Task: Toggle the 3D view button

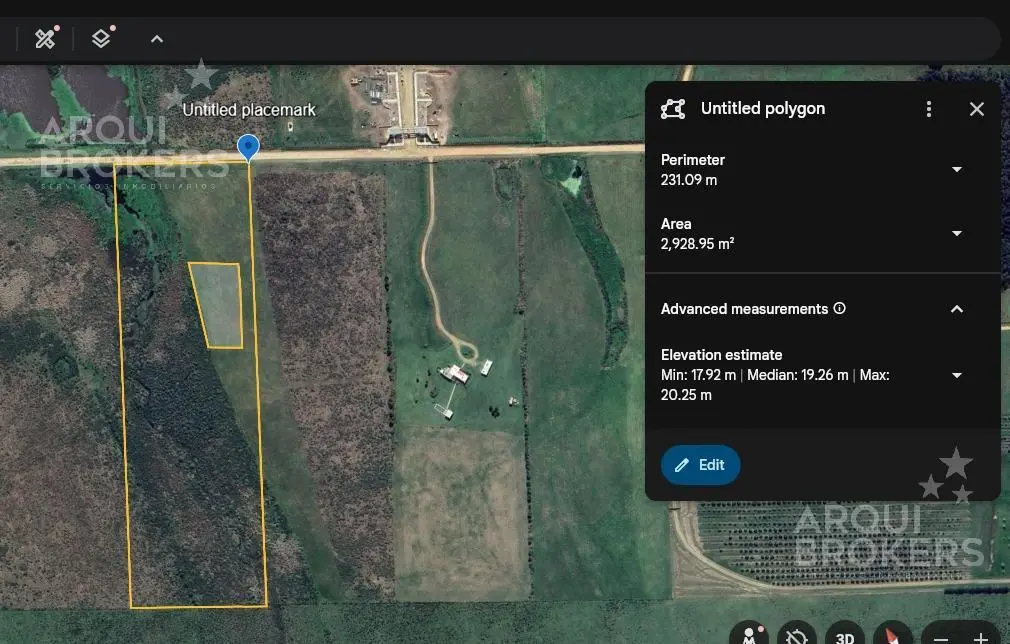Action: point(845,636)
